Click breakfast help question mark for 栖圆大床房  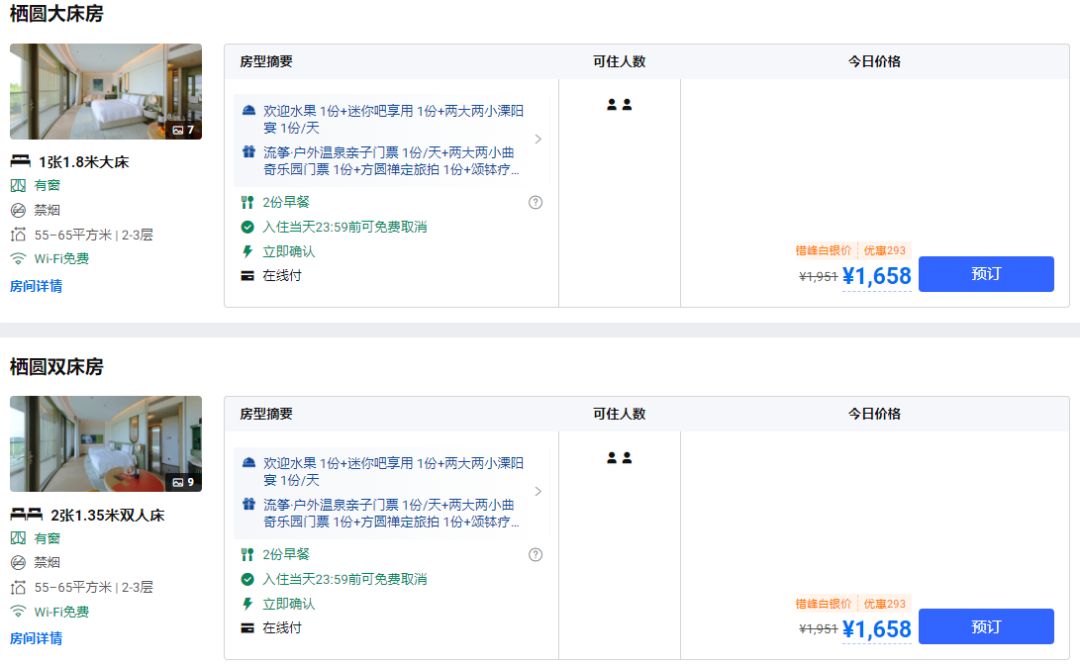[x=535, y=202]
